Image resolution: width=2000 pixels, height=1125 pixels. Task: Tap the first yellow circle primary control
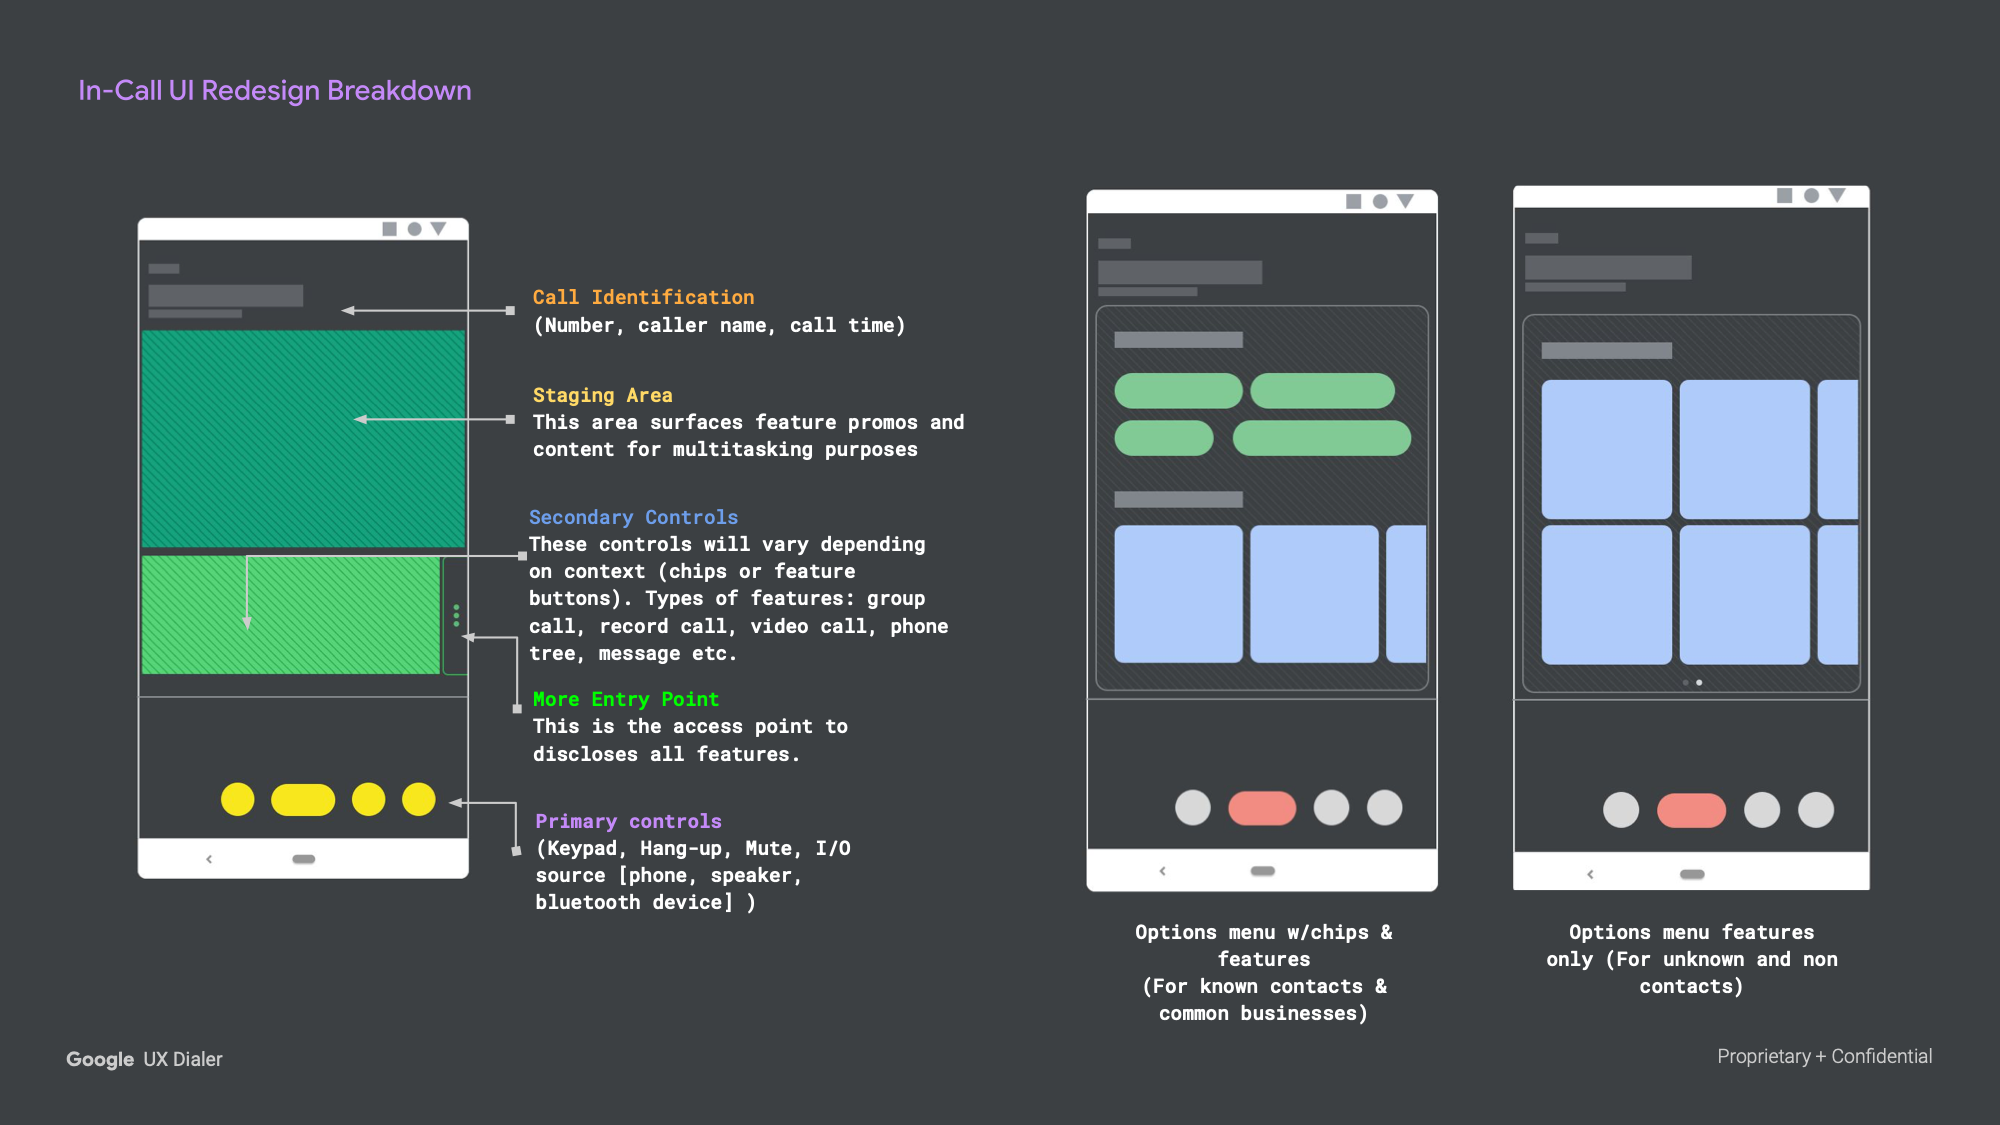(238, 799)
